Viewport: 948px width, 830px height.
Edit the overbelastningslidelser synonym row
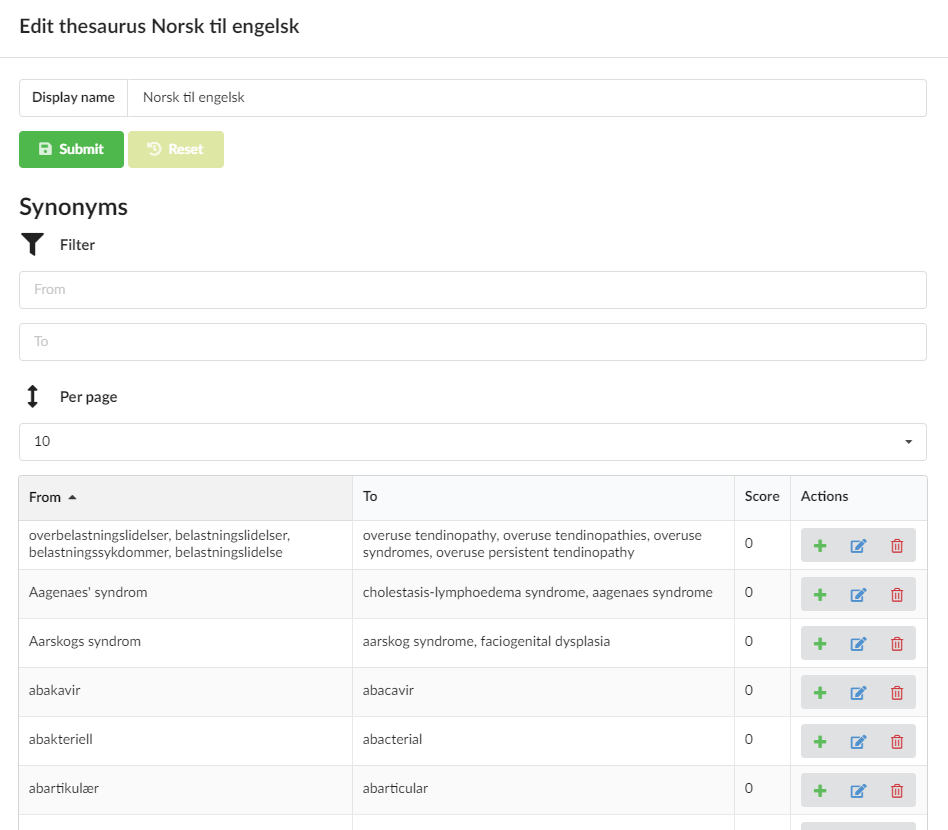[859, 546]
